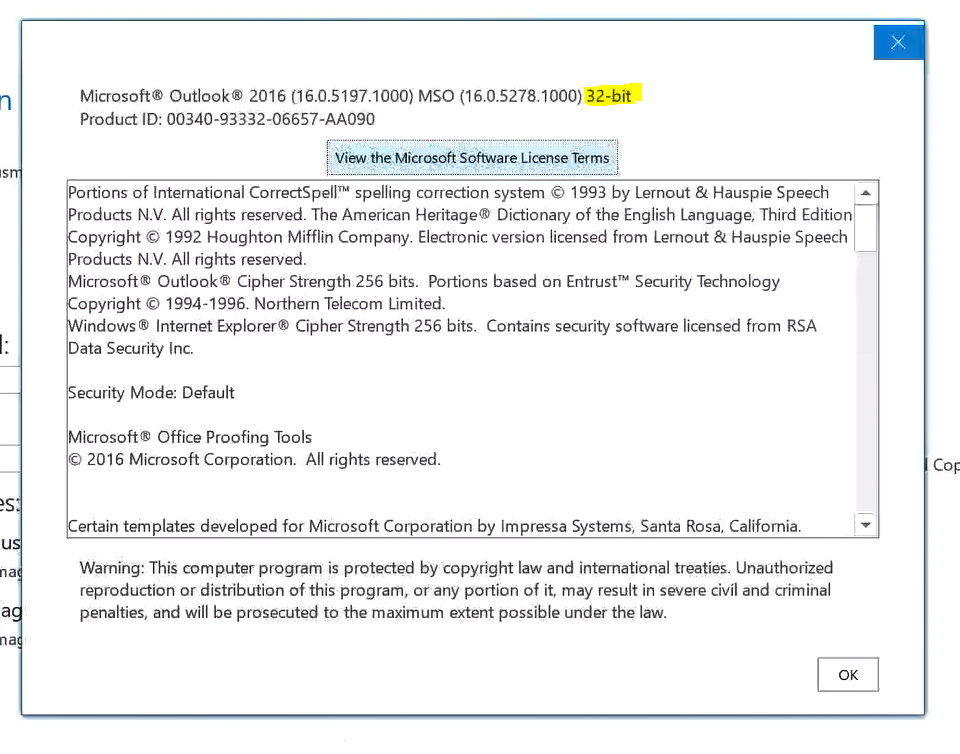The height and width of the screenshot is (754, 960).
Task: Click the scrollbar down arrow in license text
Action: (x=866, y=524)
